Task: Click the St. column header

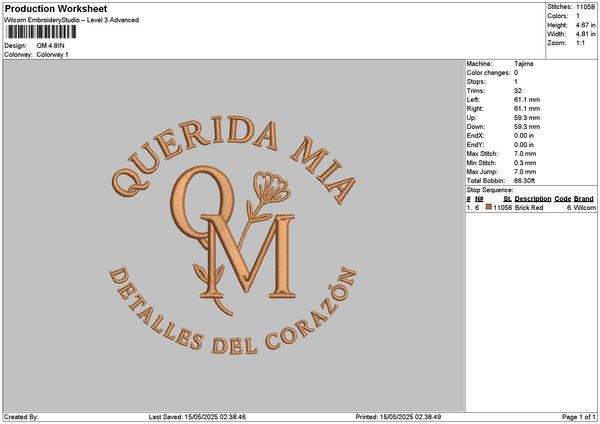Action: coord(507,198)
